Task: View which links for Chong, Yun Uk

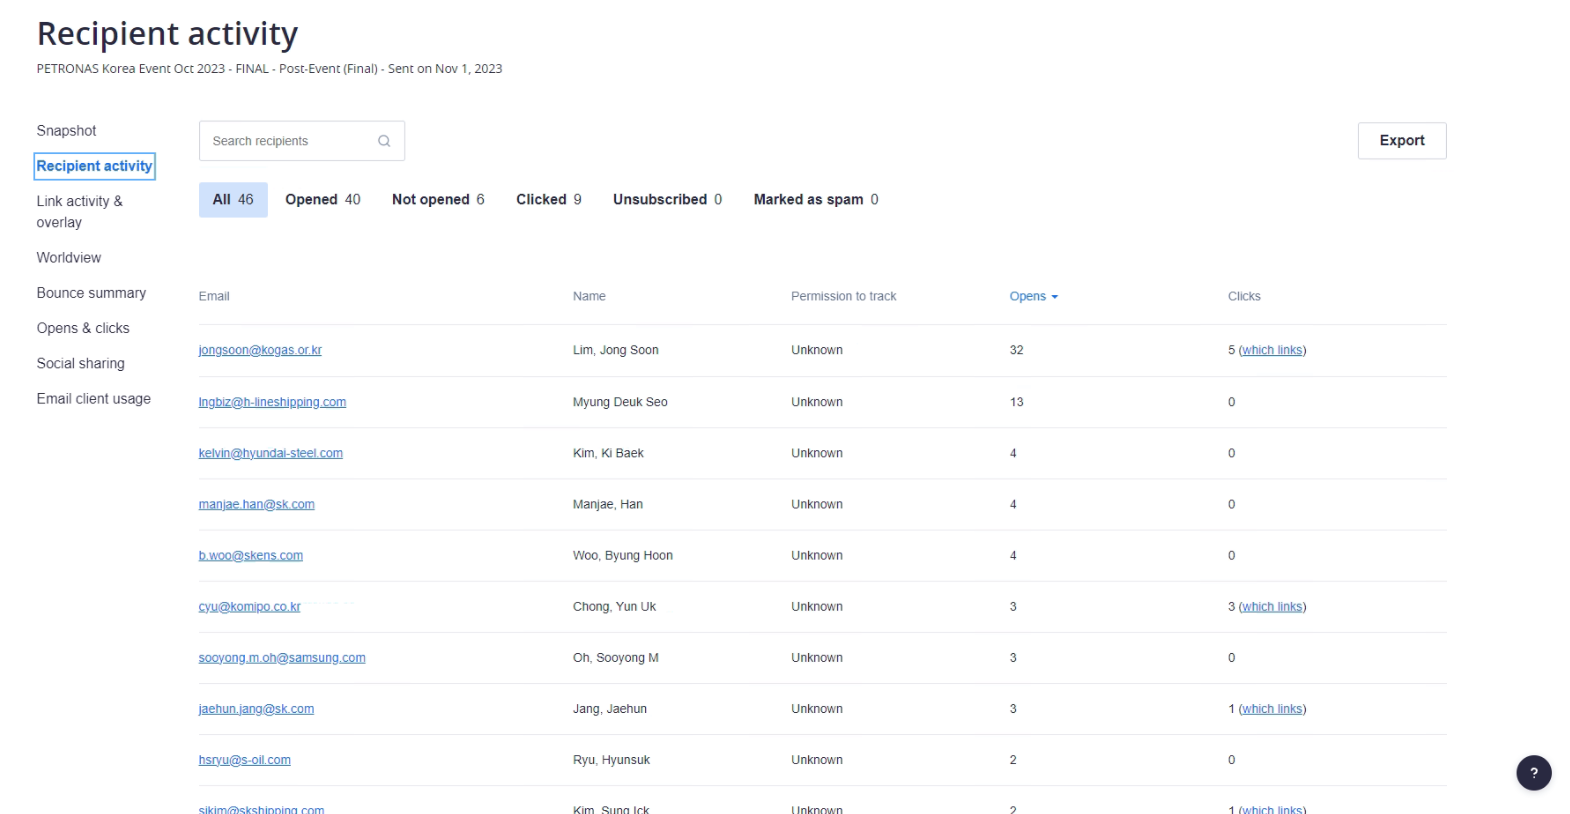Action: pyautogui.click(x=1272, y=607)
